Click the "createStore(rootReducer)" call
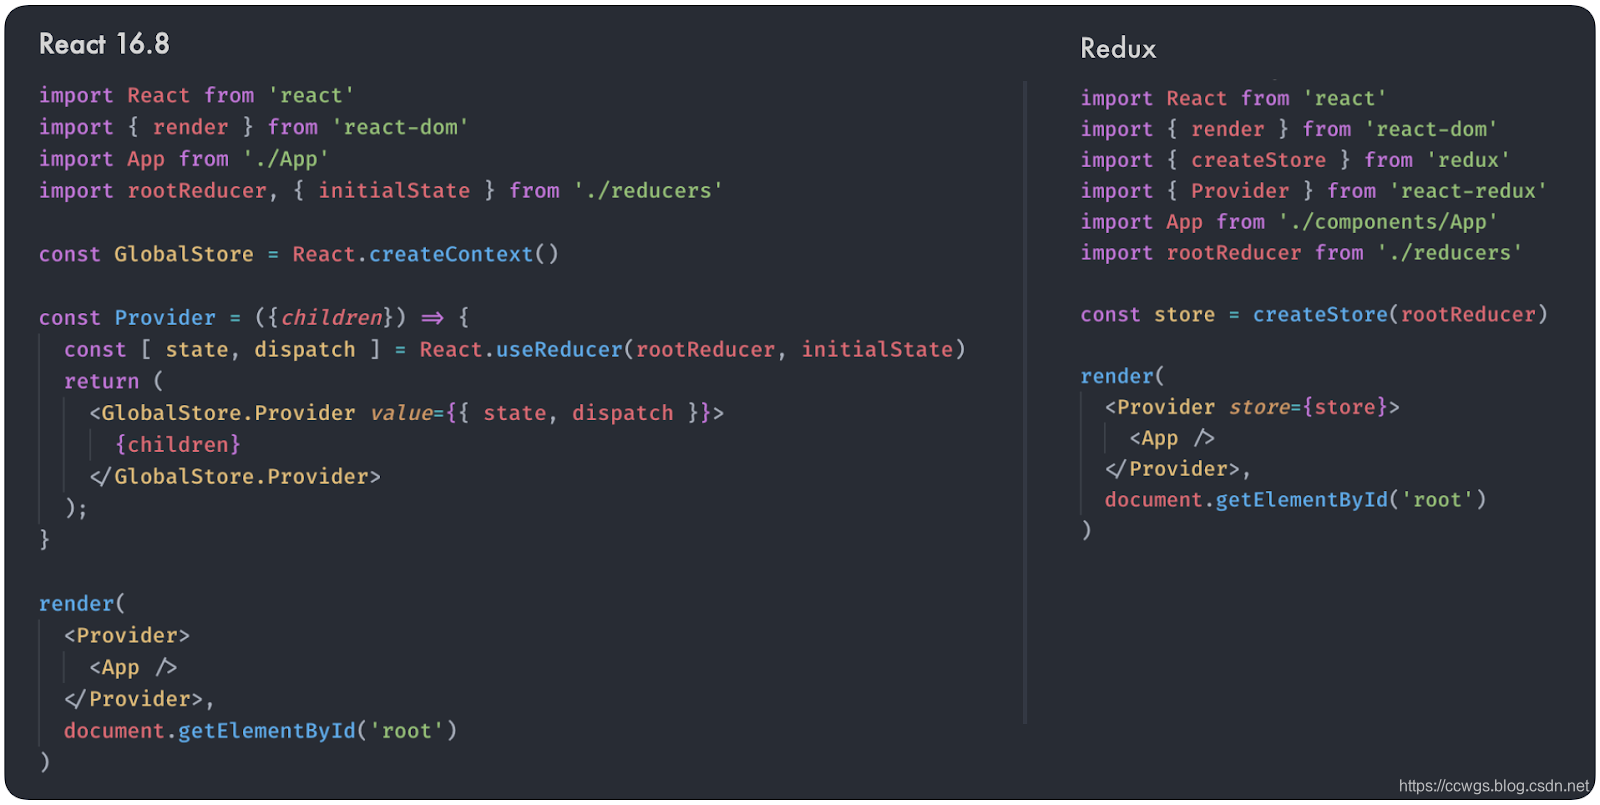The height and width of the screenshot is (805, 1600). pyautogui.click(x=1400, y=314)
